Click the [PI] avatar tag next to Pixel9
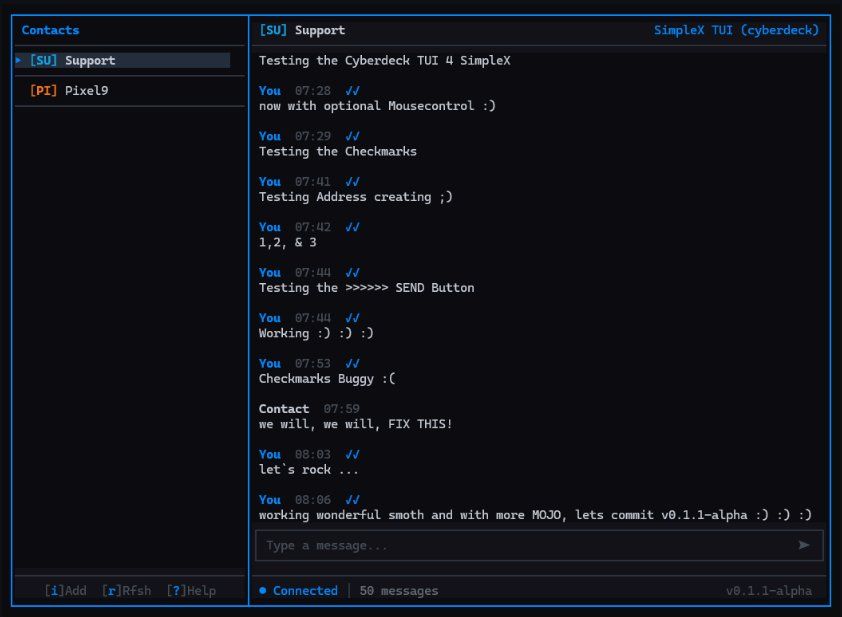 point(43,90)
